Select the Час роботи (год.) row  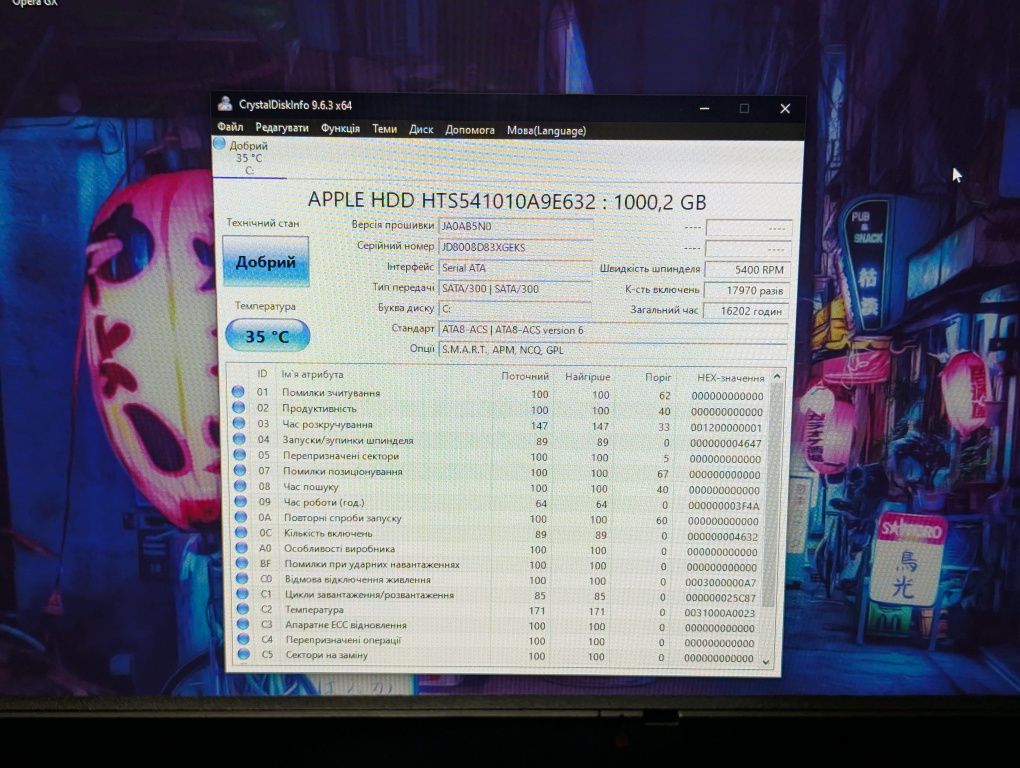pos(500,503)
